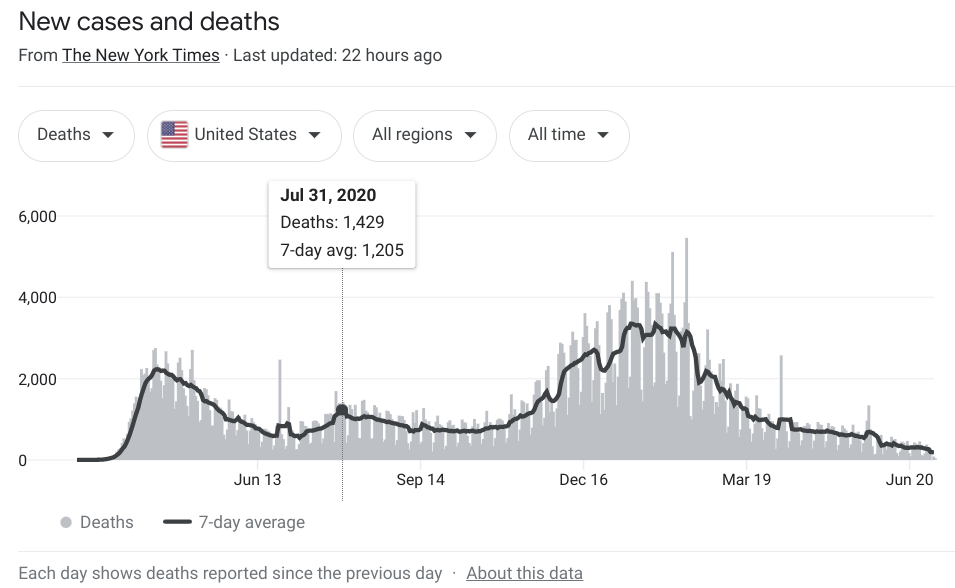Click the caret arrow beside All time
The width and height of the screenshot is (955, 588).
[x=603, y=135]
